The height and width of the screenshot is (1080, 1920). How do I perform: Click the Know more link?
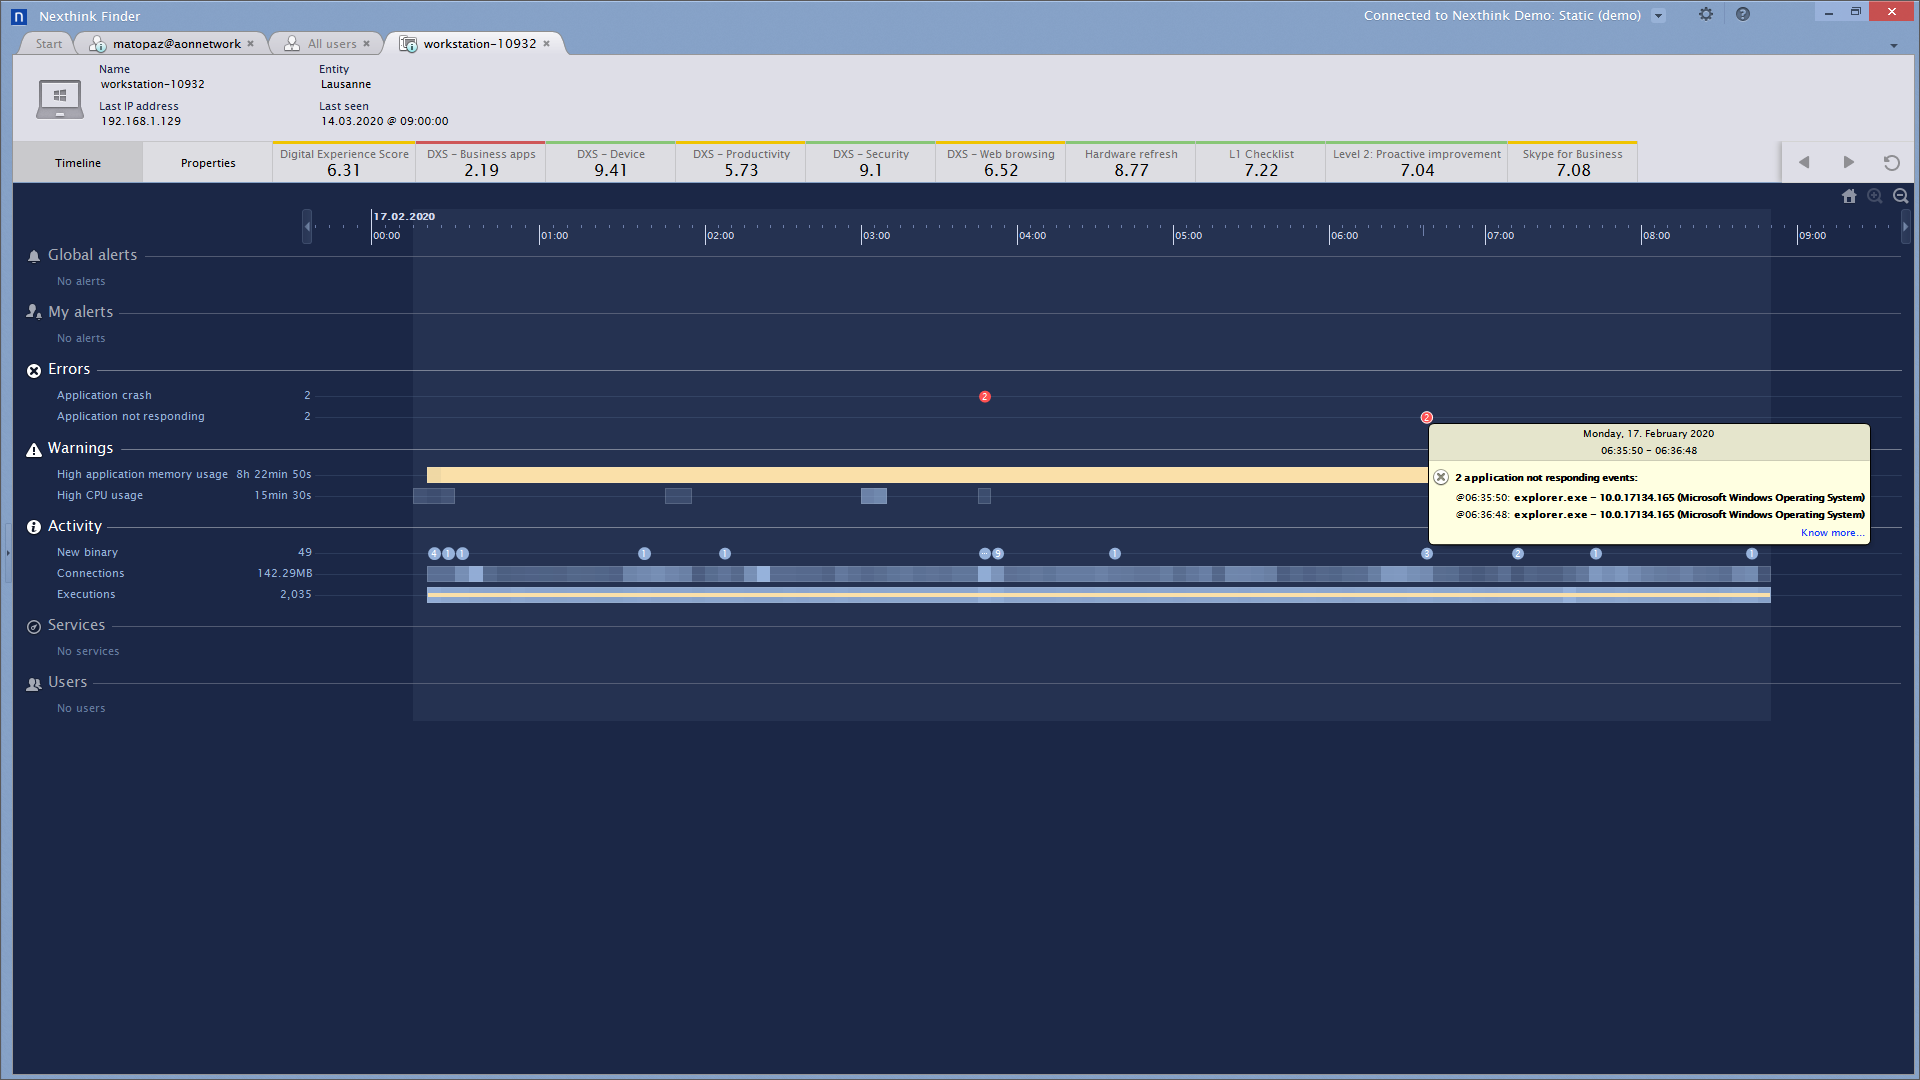pyautogui.click(x=1831, y=533)
